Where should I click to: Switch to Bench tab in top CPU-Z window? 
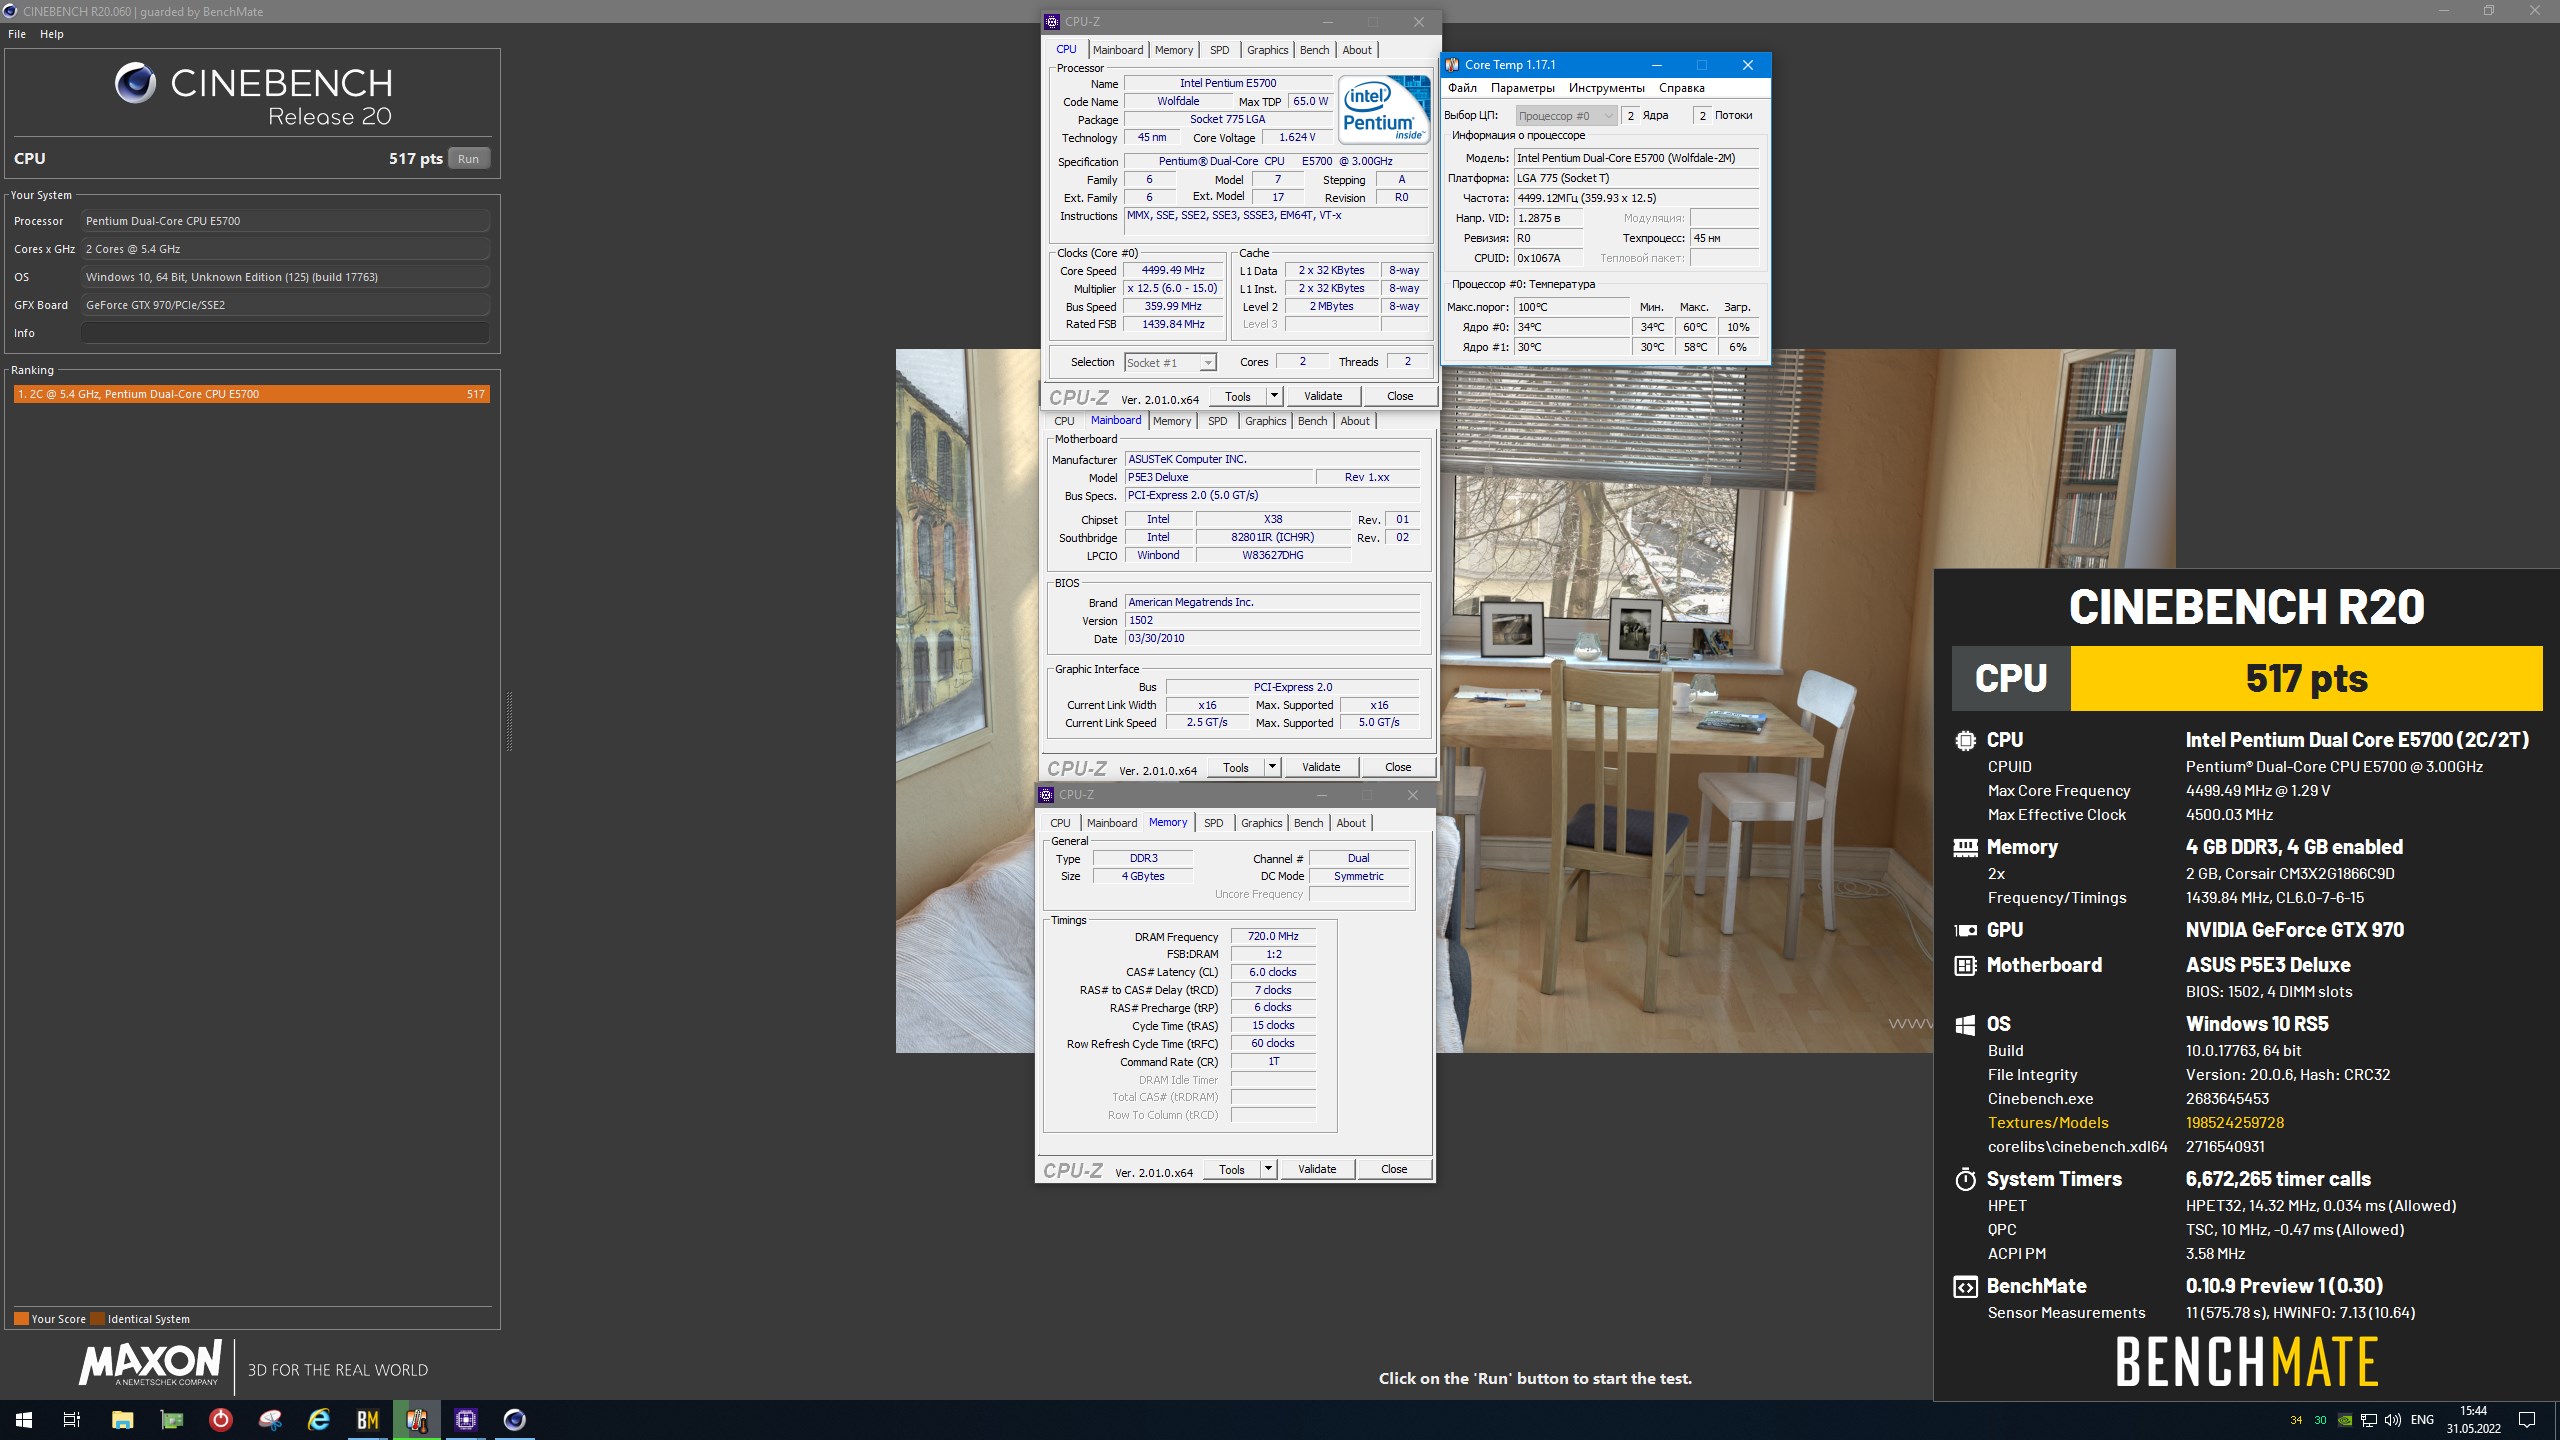tap(1315, 50)
